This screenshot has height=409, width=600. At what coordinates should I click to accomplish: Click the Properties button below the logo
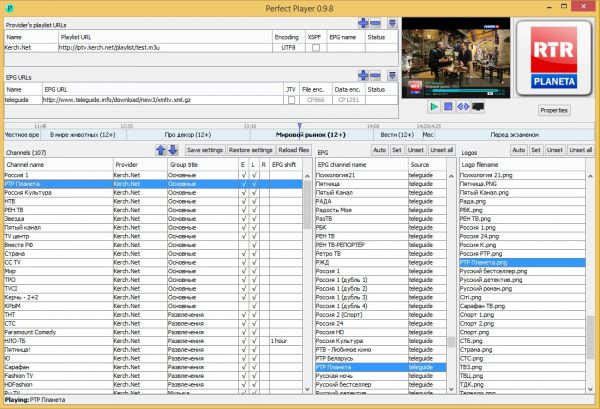[553, 110]
